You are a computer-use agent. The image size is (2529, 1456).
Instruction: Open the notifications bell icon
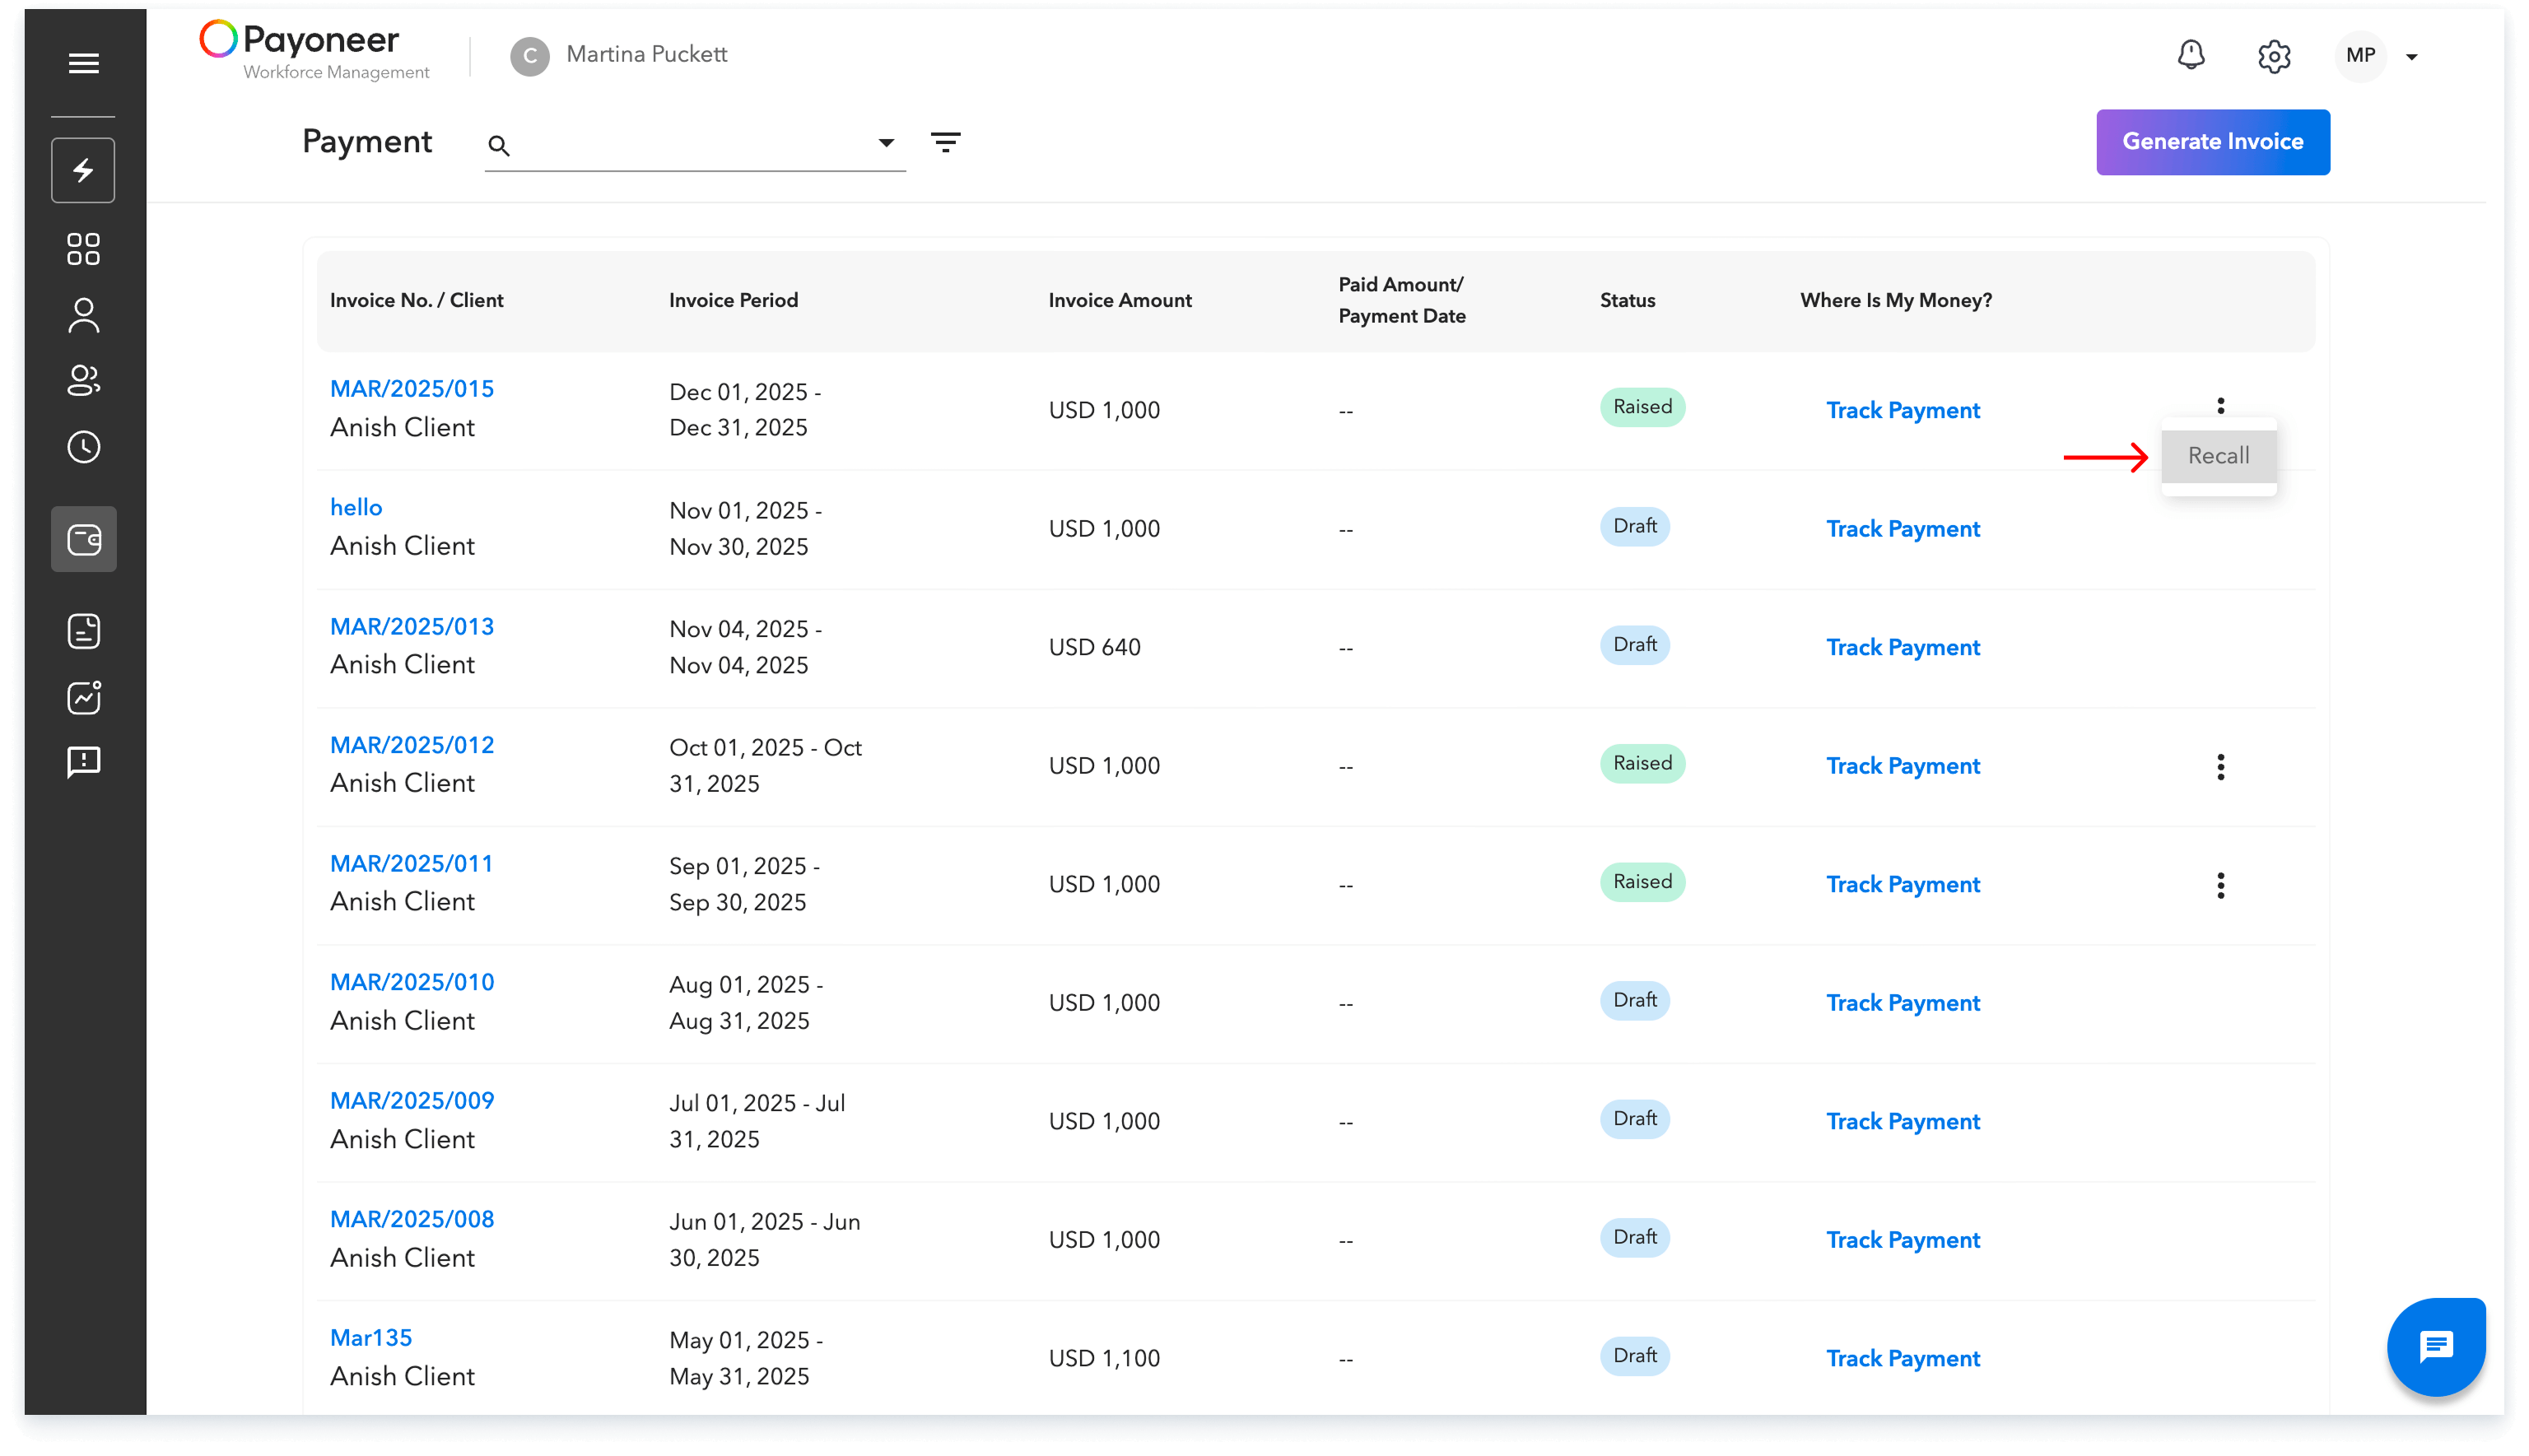(2191, 55)
